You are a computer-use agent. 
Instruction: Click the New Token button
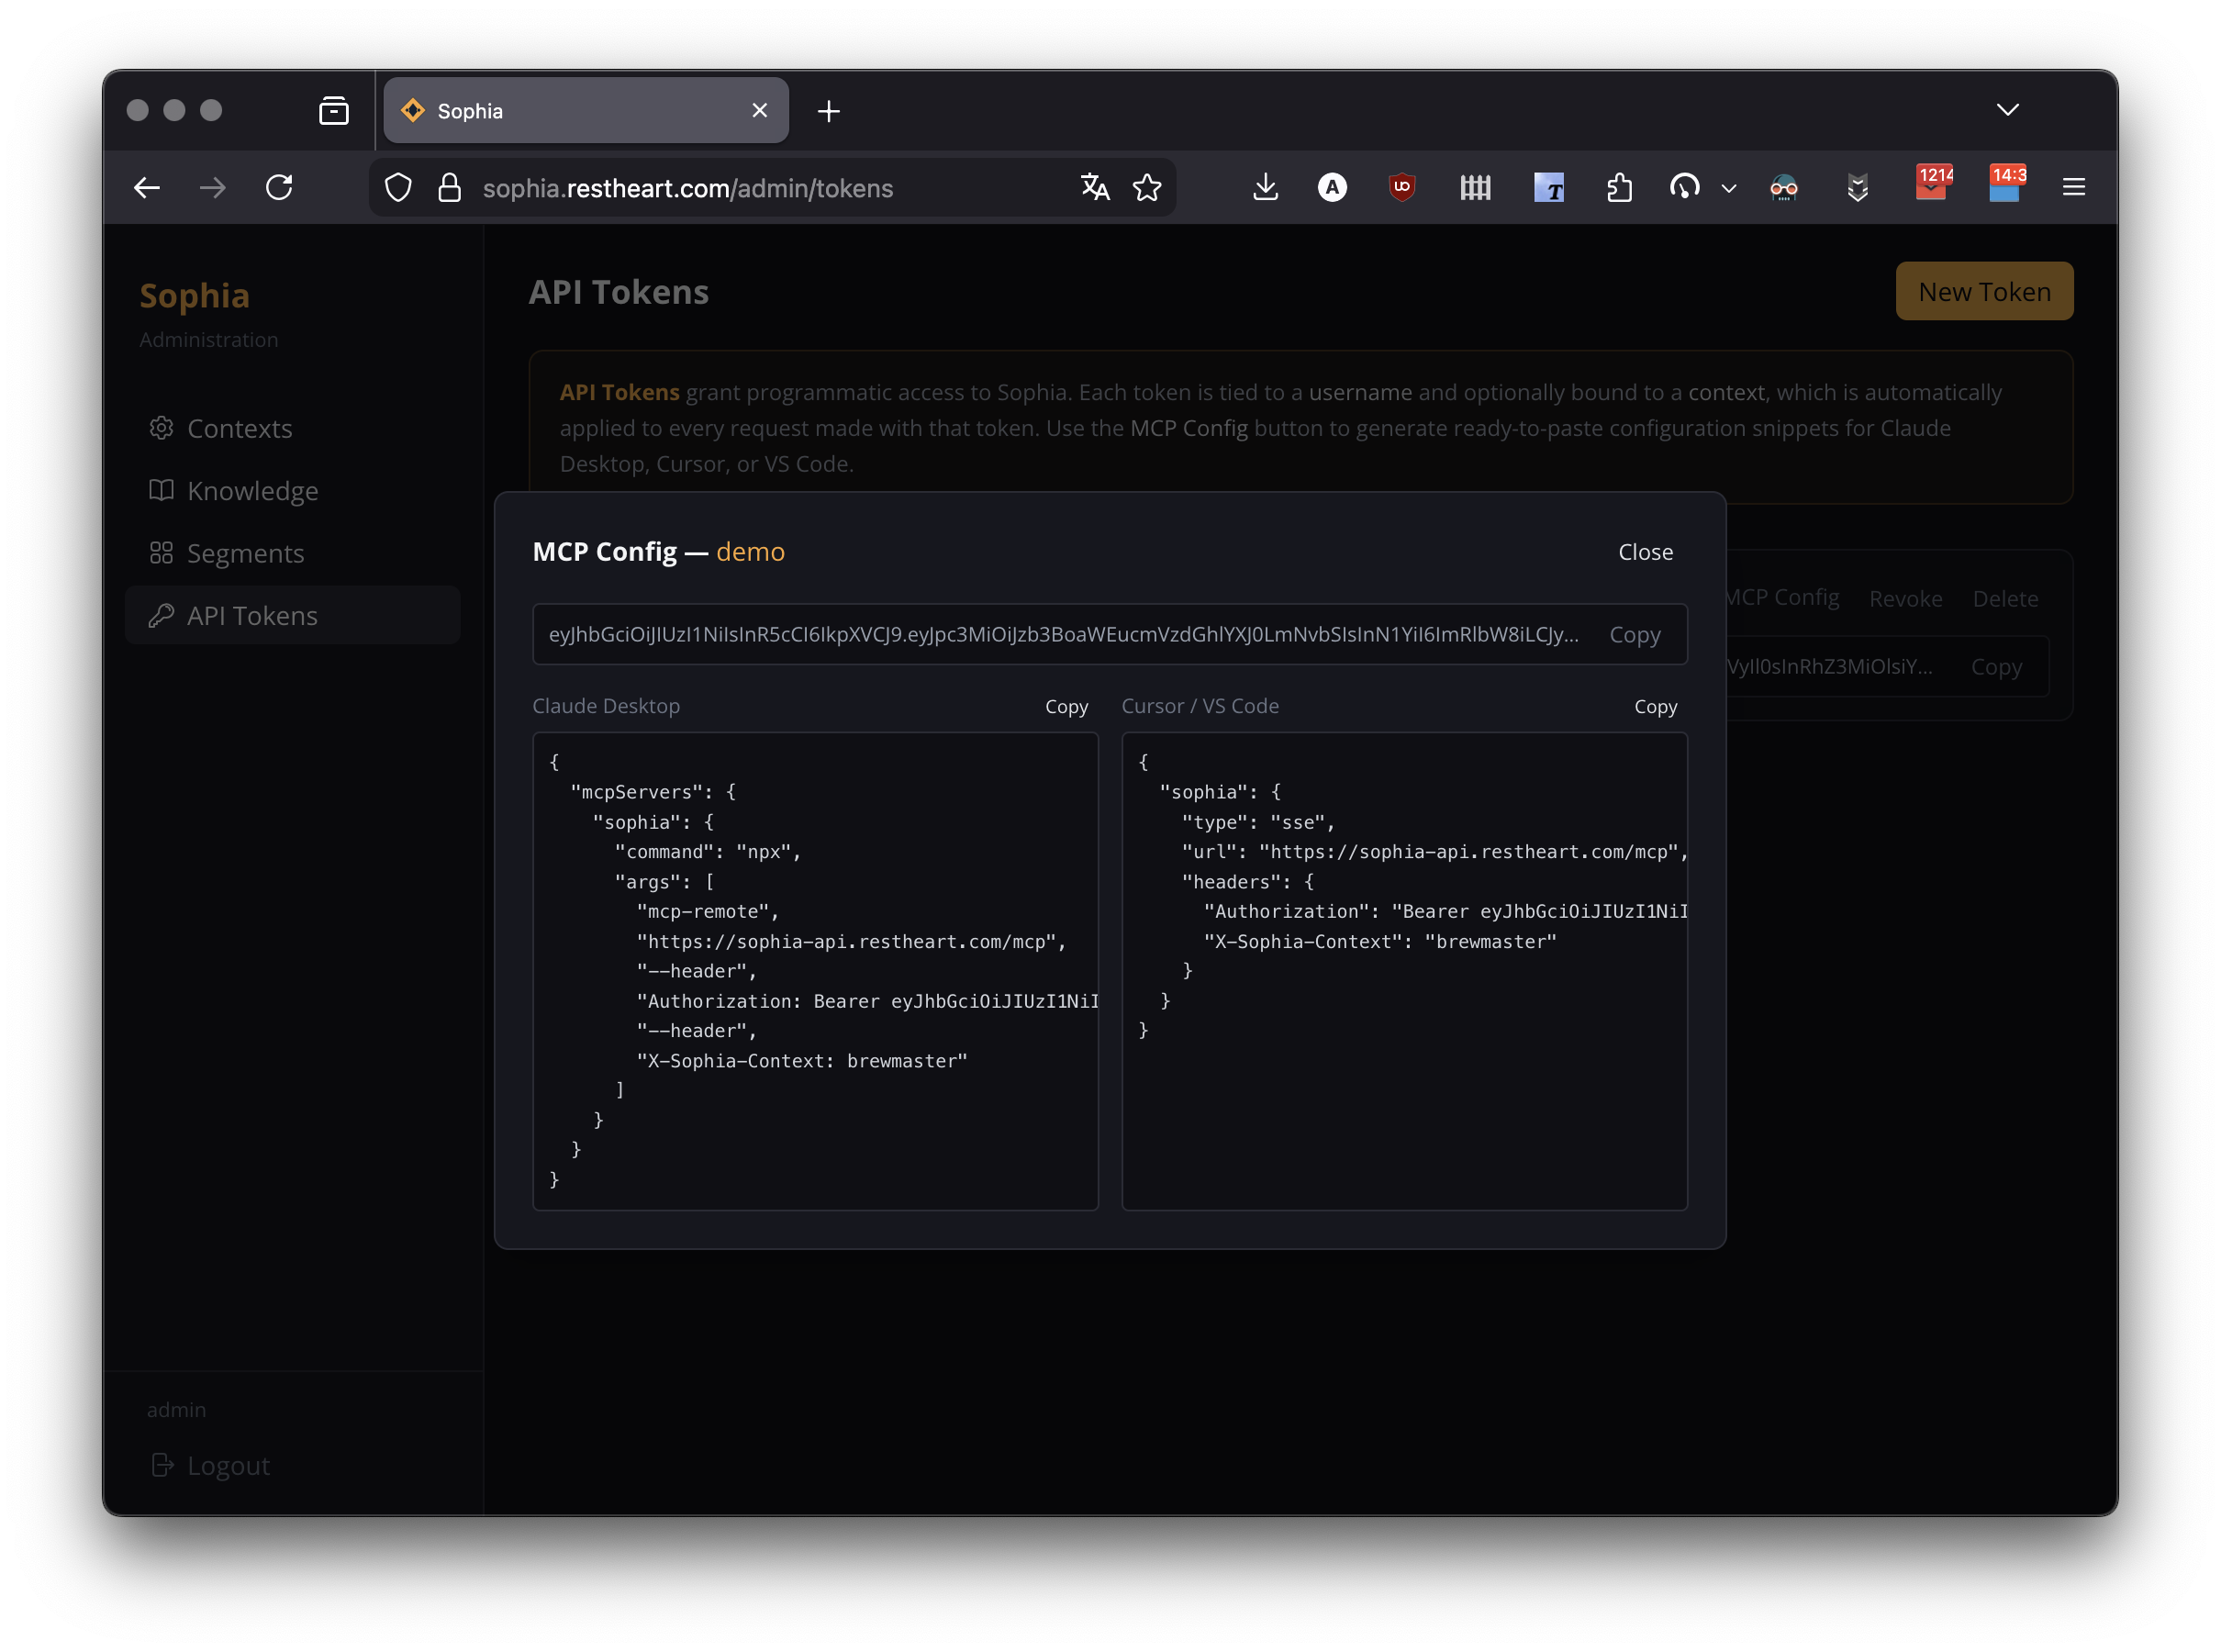point(1983,291)
